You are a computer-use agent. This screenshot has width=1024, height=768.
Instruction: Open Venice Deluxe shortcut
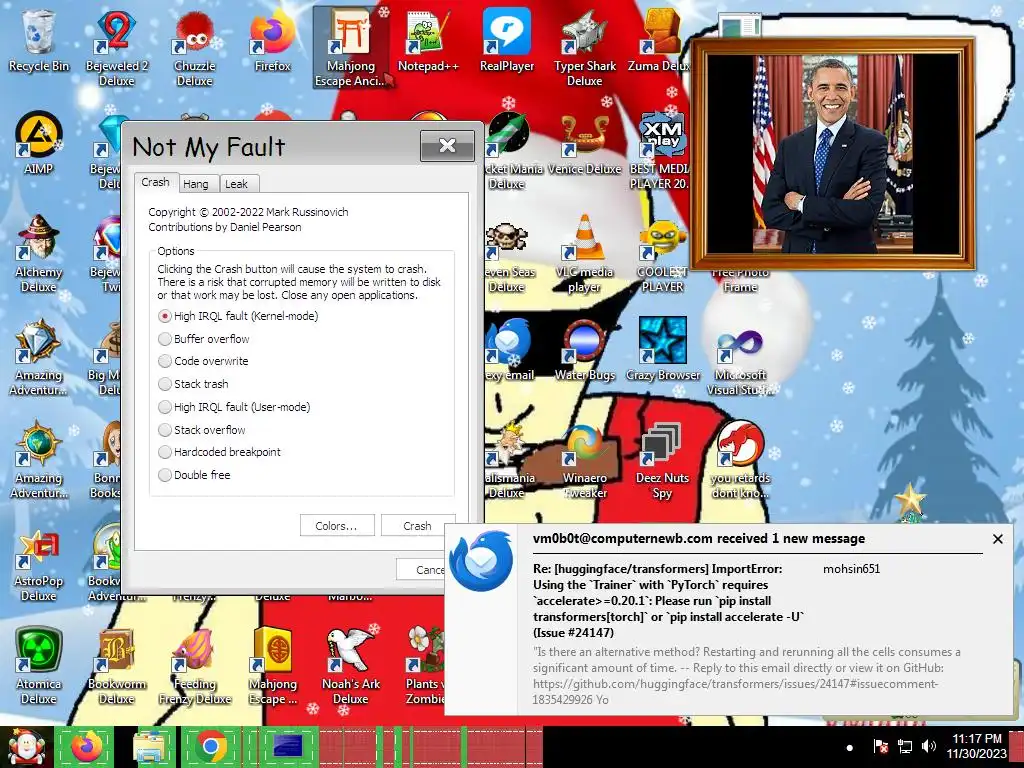tap(584, 144)
